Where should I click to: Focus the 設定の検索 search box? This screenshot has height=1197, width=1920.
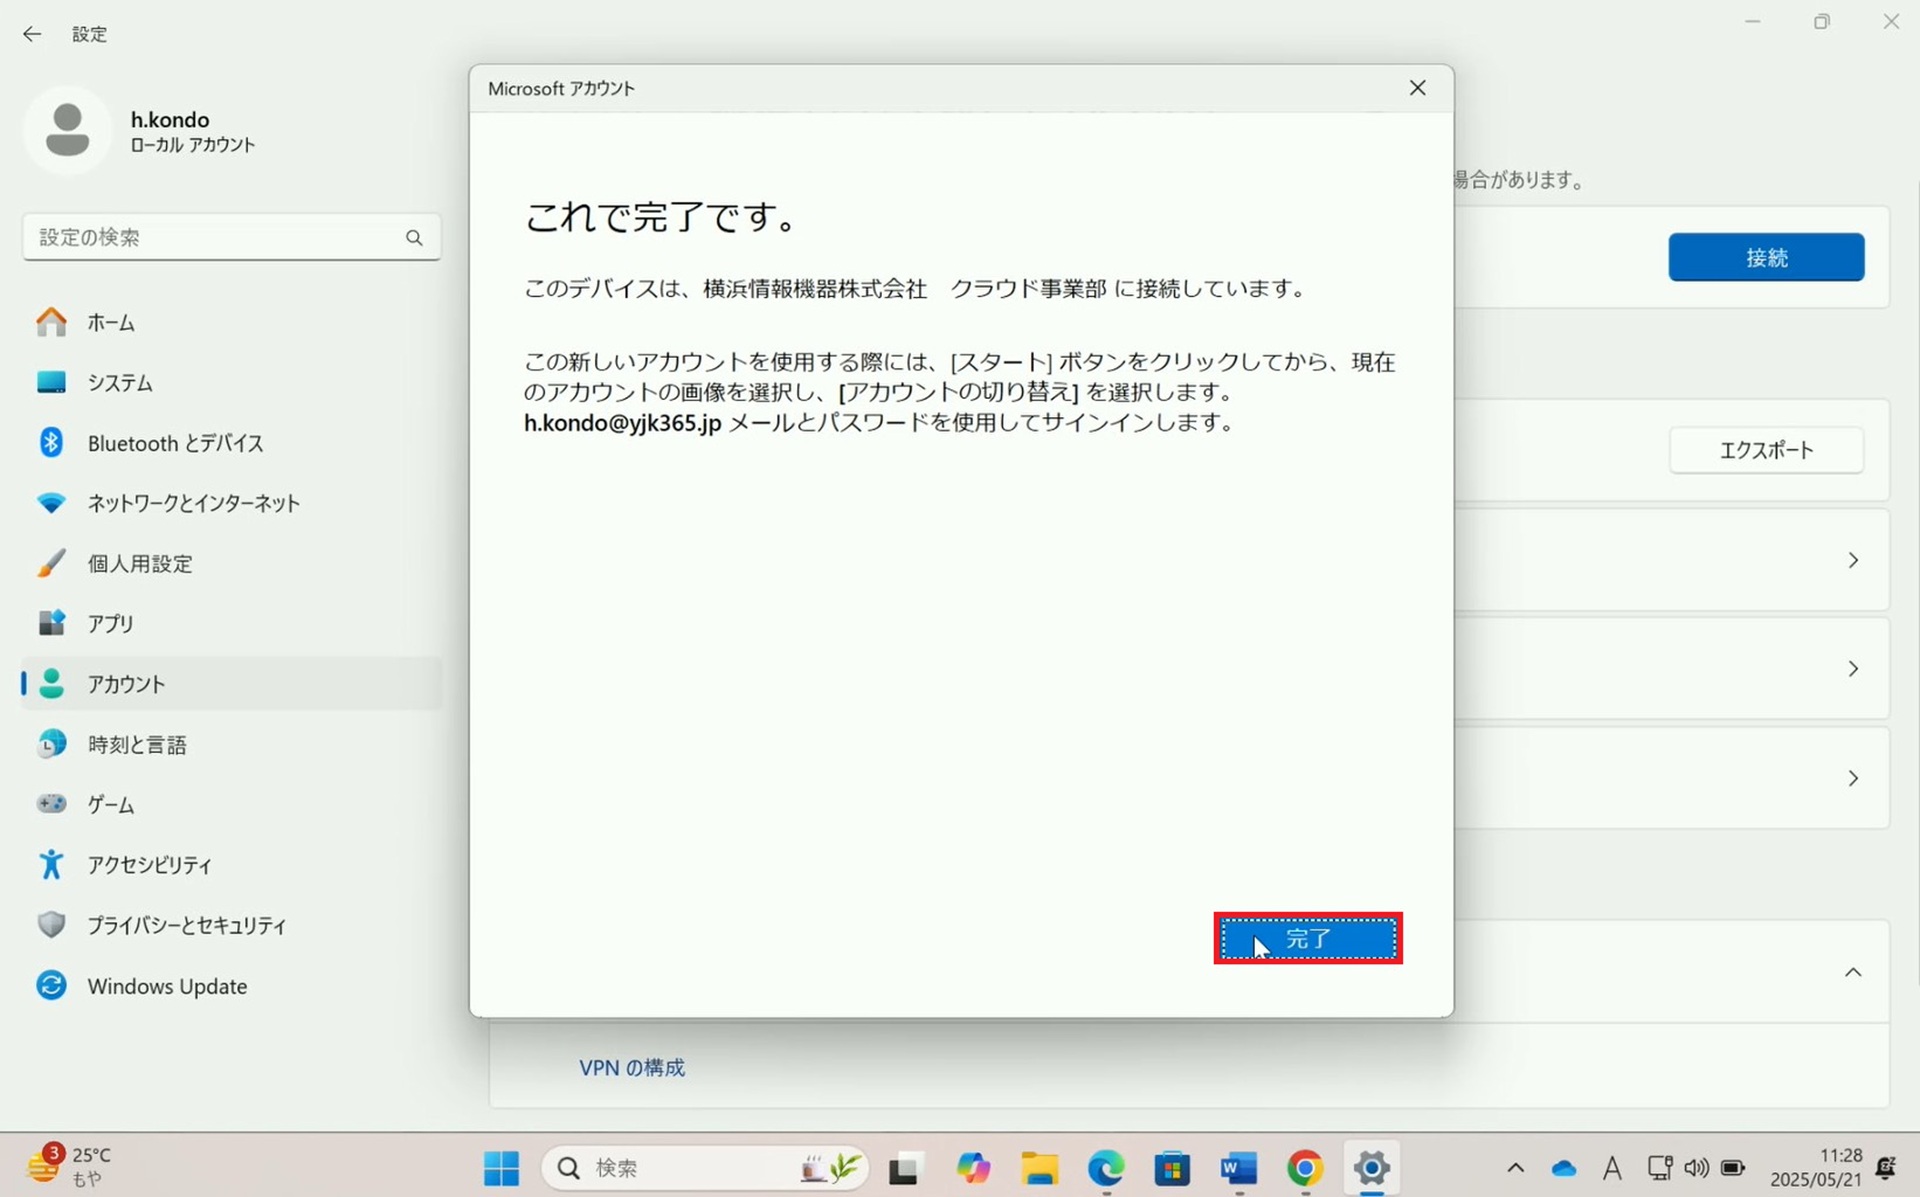231,237
